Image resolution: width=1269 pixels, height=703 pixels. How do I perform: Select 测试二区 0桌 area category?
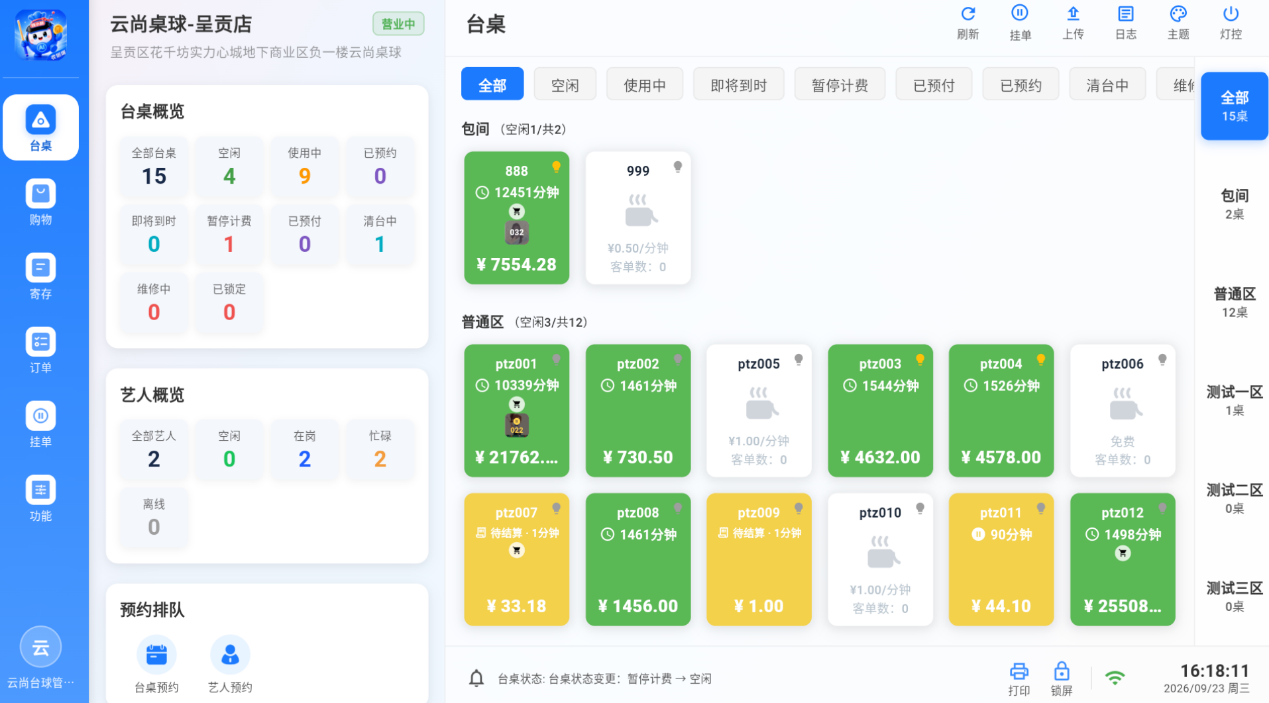[x=1235, y=498]
